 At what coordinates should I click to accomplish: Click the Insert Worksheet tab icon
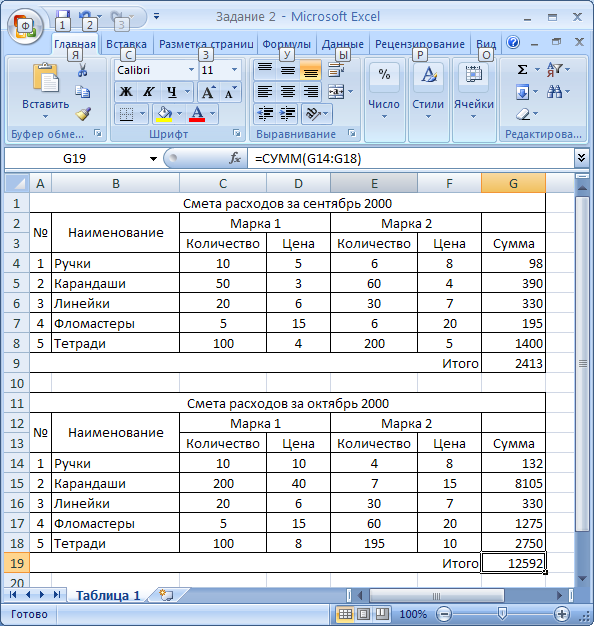click(x=166, y=595)
